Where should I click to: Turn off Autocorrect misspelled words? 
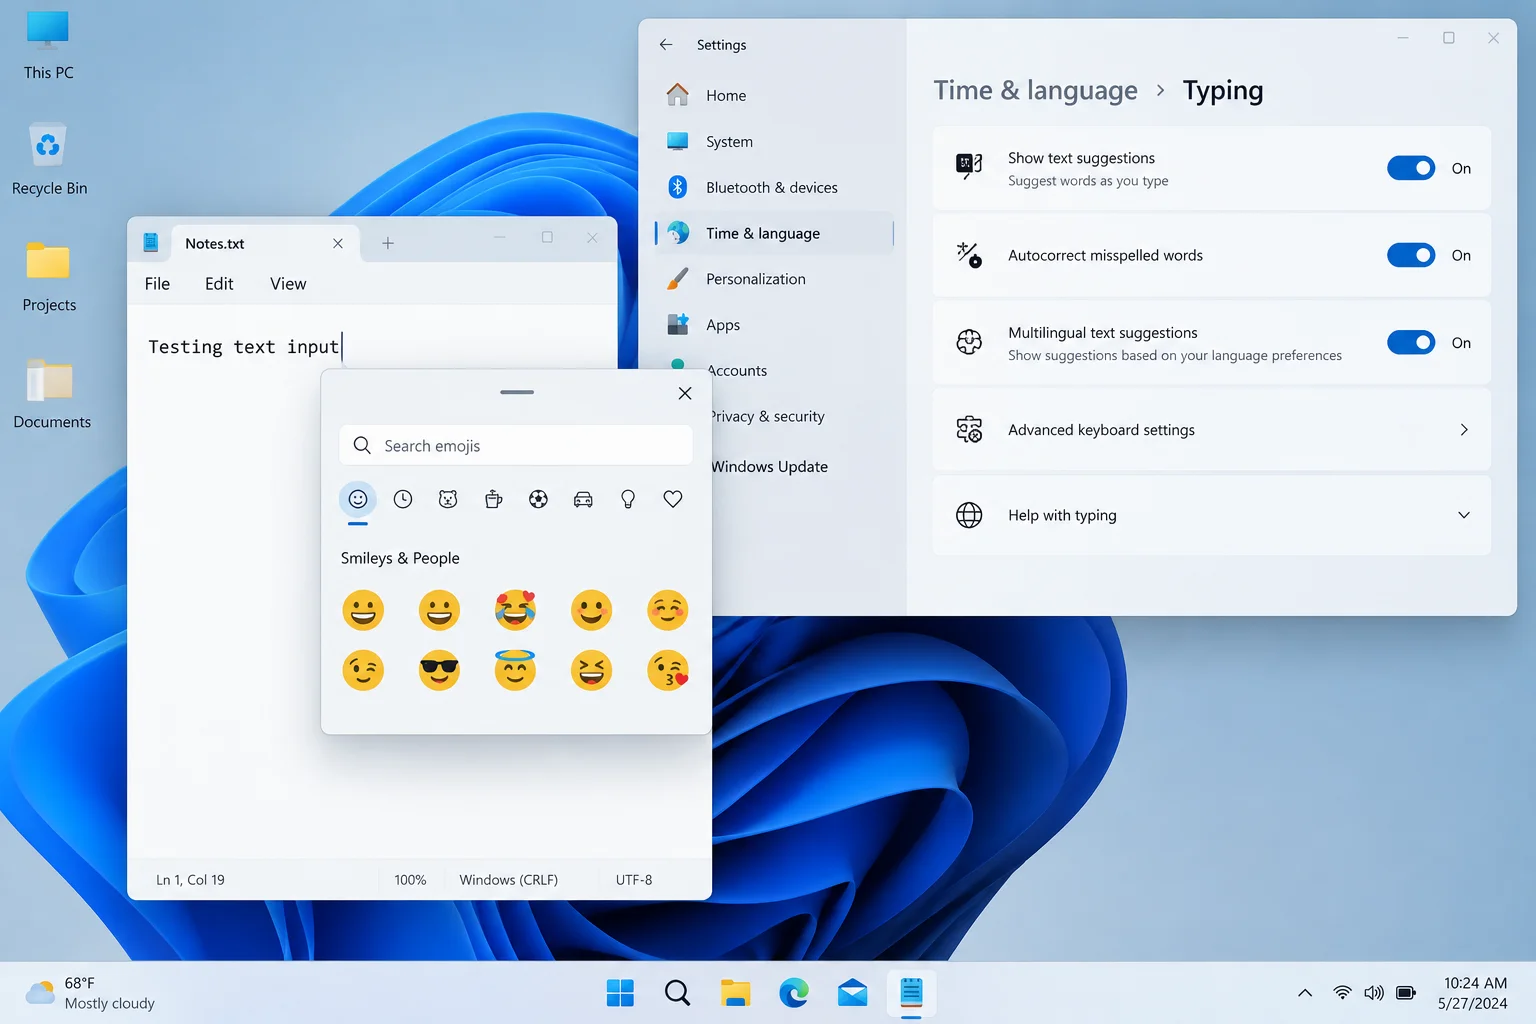(x=1411, y=255)
